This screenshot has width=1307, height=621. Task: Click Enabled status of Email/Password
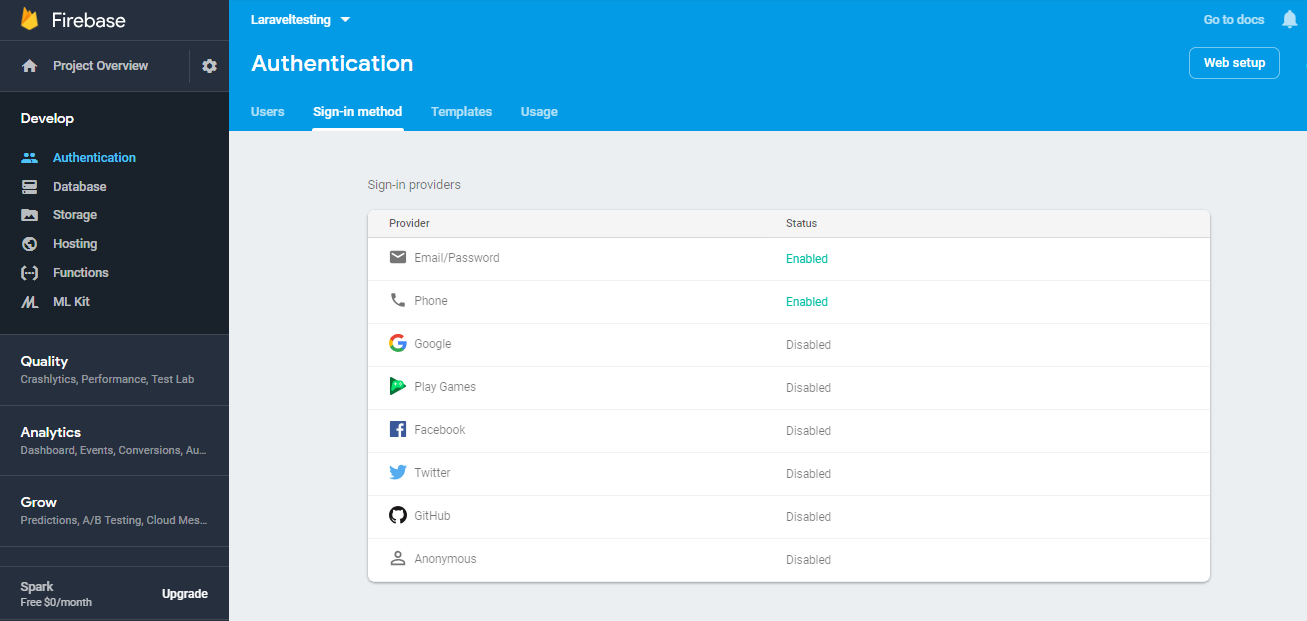click(807, 259)
